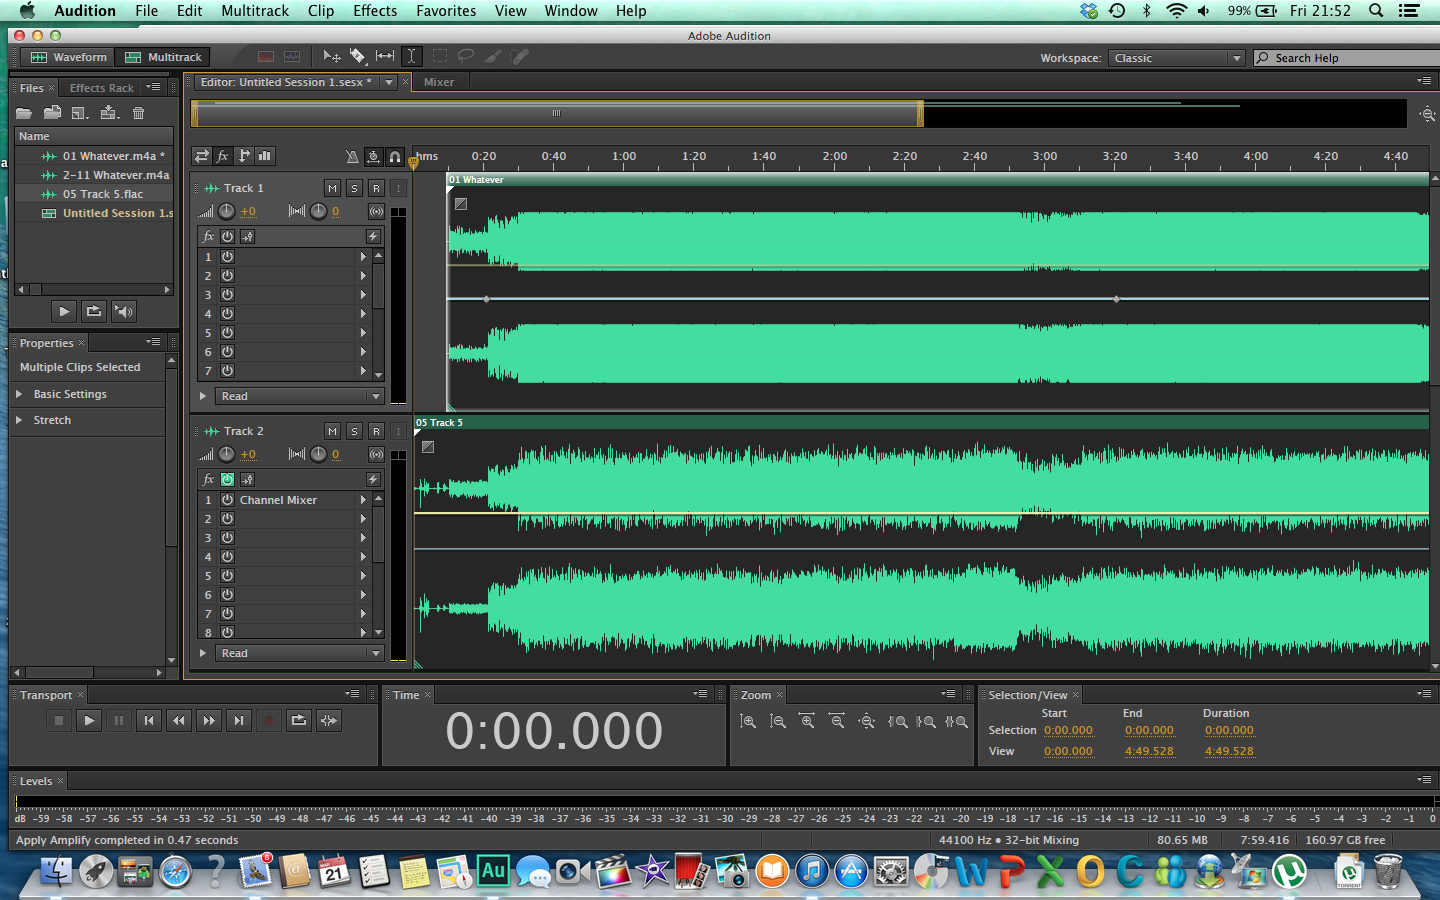Select the Slip tool in the toolbar

[x=385, y=57]
